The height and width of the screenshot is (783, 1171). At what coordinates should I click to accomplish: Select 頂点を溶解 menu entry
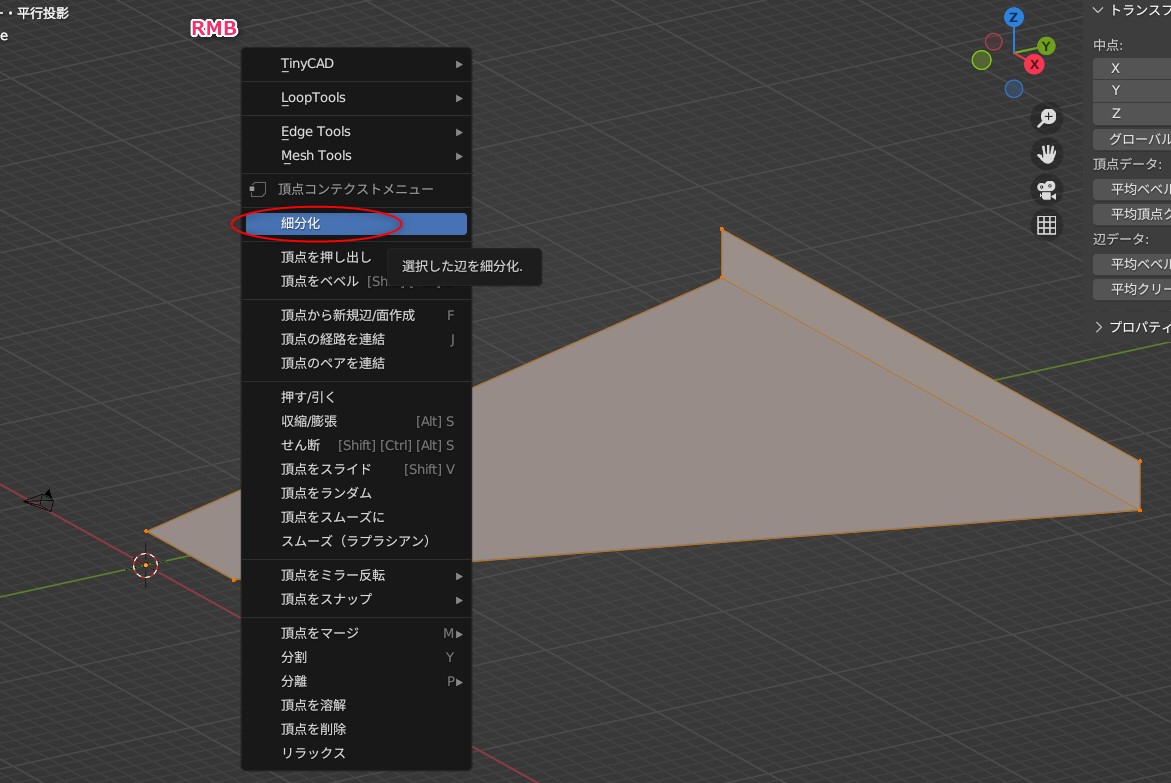pyautogui.click(x=356, y=705)
